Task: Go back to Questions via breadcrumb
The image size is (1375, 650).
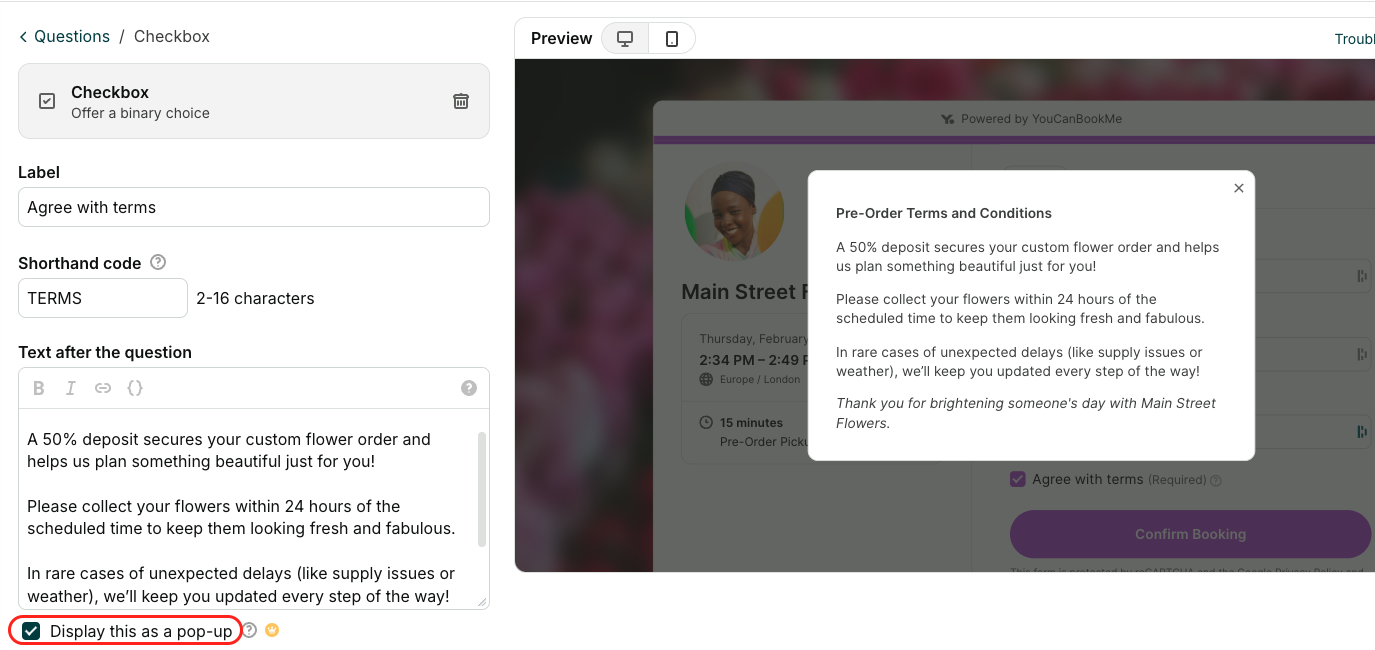Action: coord(64,36)
